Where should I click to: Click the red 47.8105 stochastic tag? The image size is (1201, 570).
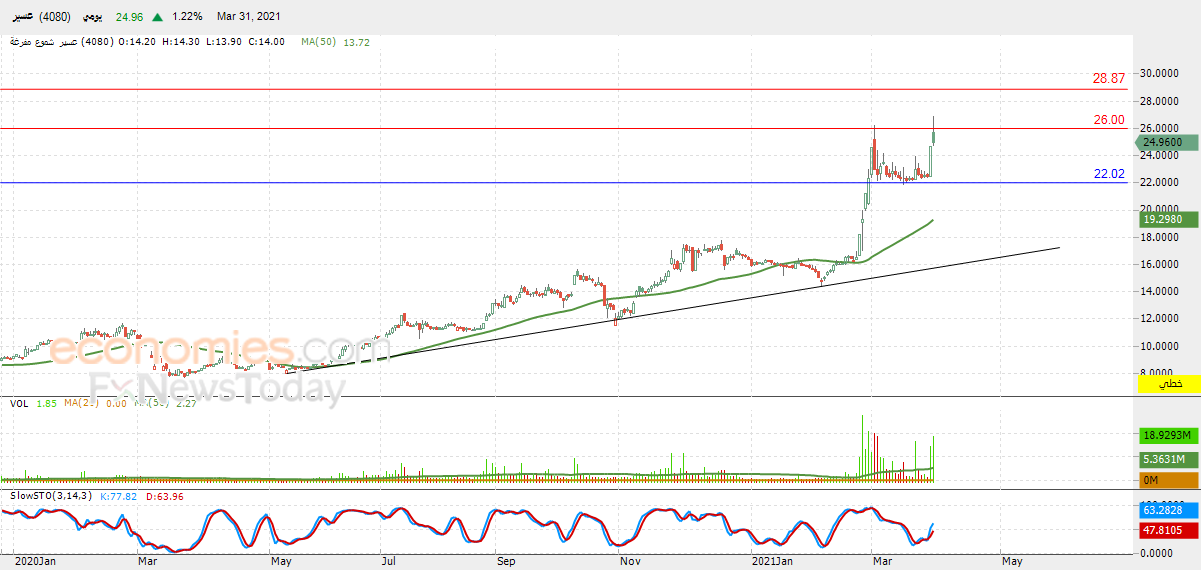[1166, 531]
